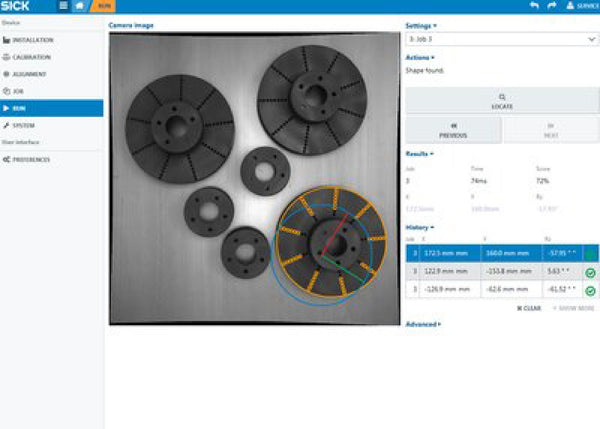Click the Previous button
The width and height of the screenshot is (600, 429).
pyautogui.click(x=453, y=129)
